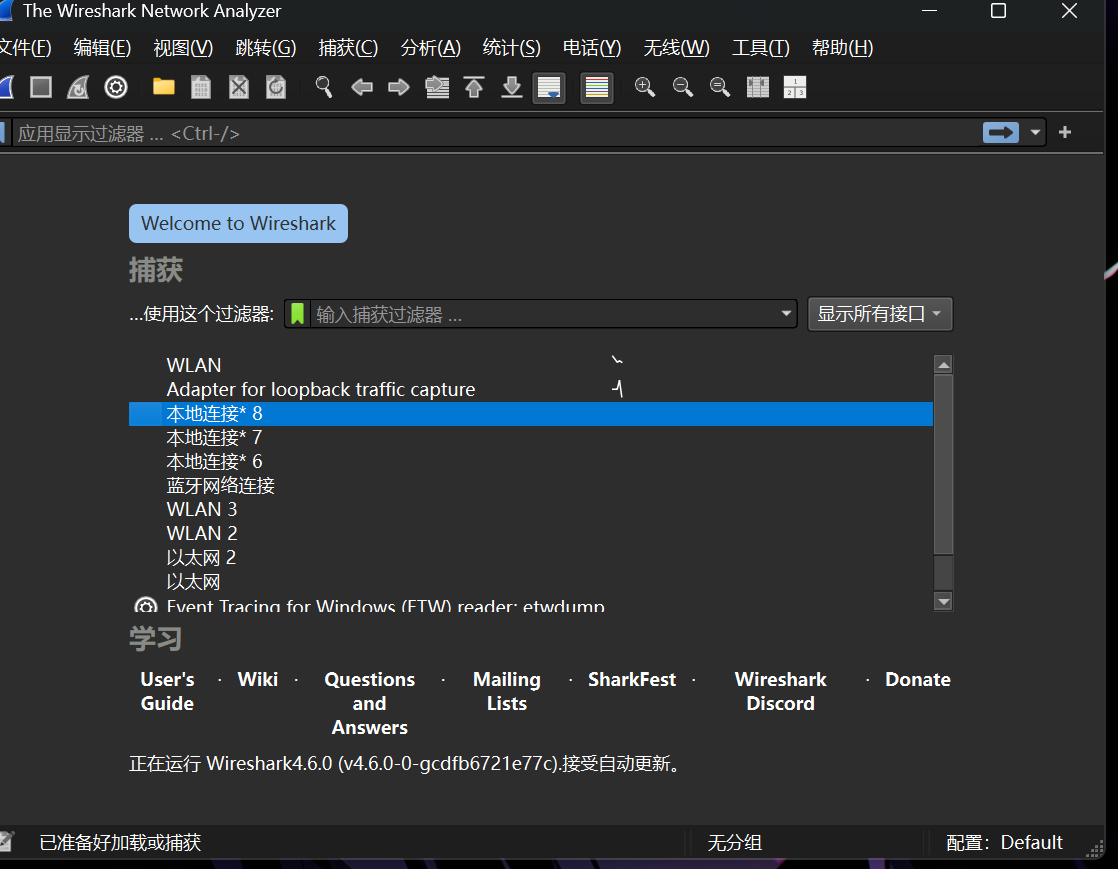Zoom out the main window text
The image size is (1118, 869).
682,88
